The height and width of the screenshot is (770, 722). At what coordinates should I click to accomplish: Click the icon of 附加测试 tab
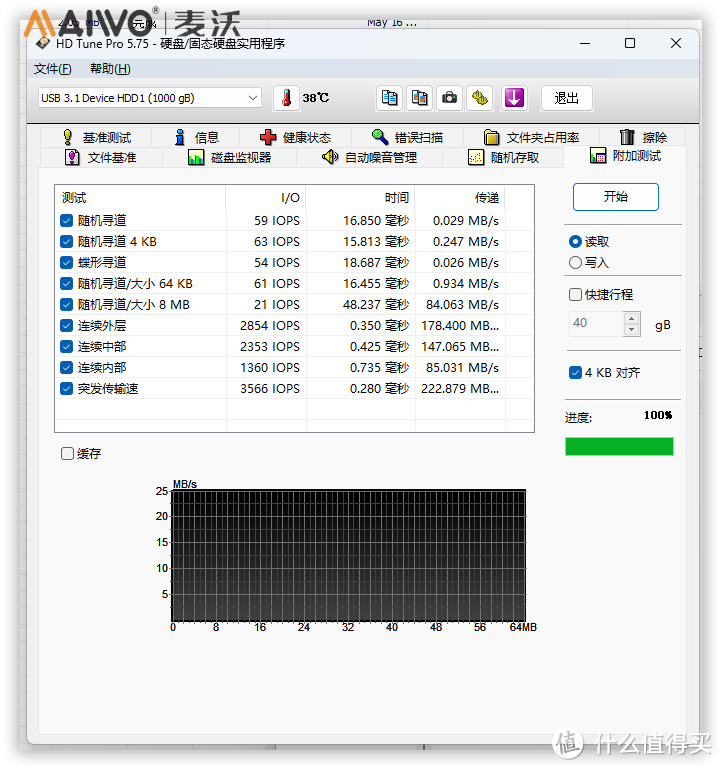[x=598, y=156]
